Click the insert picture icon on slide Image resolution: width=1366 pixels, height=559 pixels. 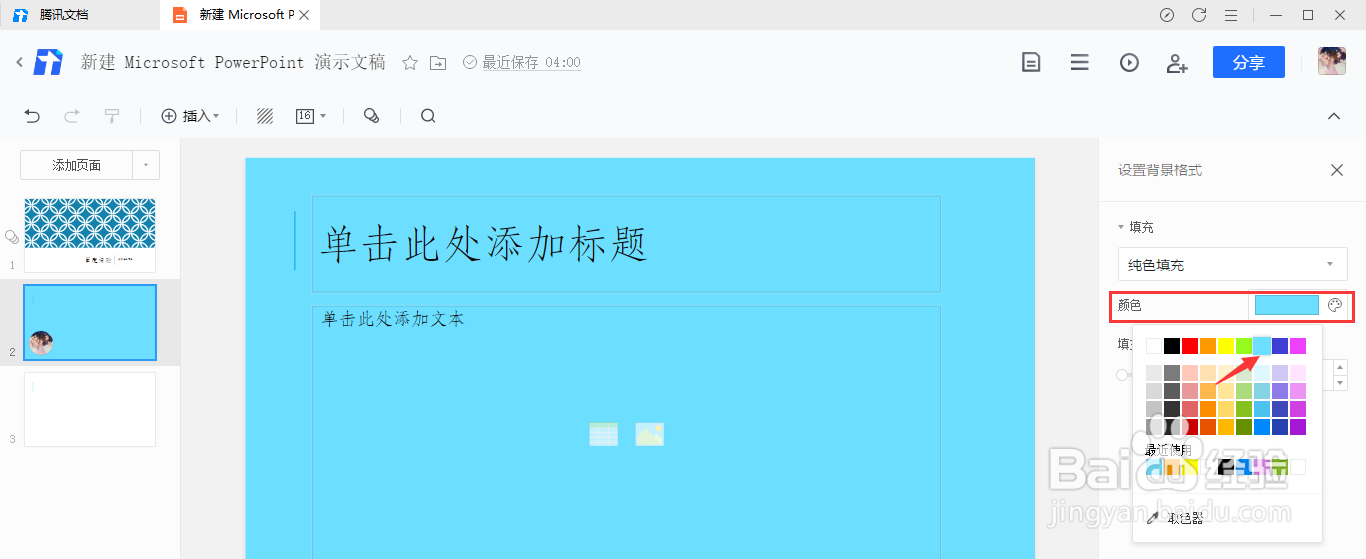point(650,434)
